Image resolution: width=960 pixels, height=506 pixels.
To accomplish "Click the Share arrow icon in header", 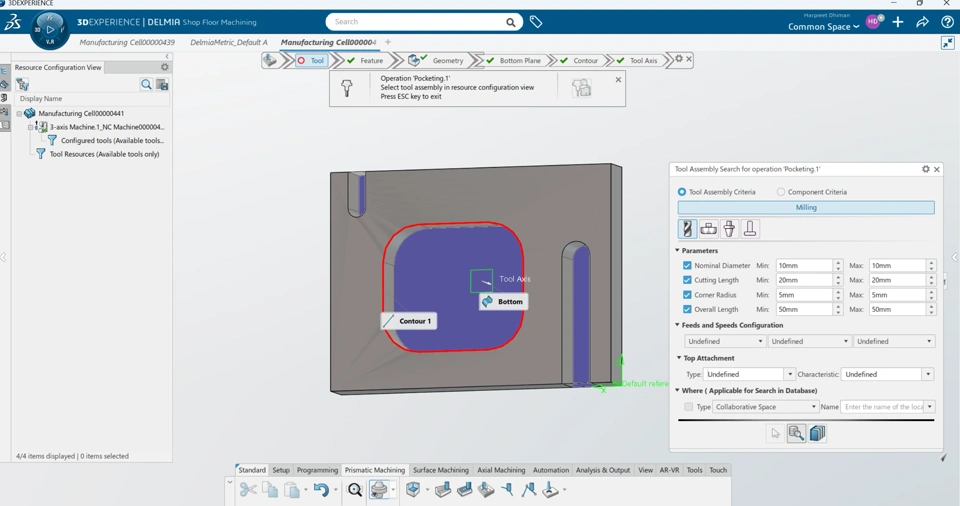I will coord(922,22).
